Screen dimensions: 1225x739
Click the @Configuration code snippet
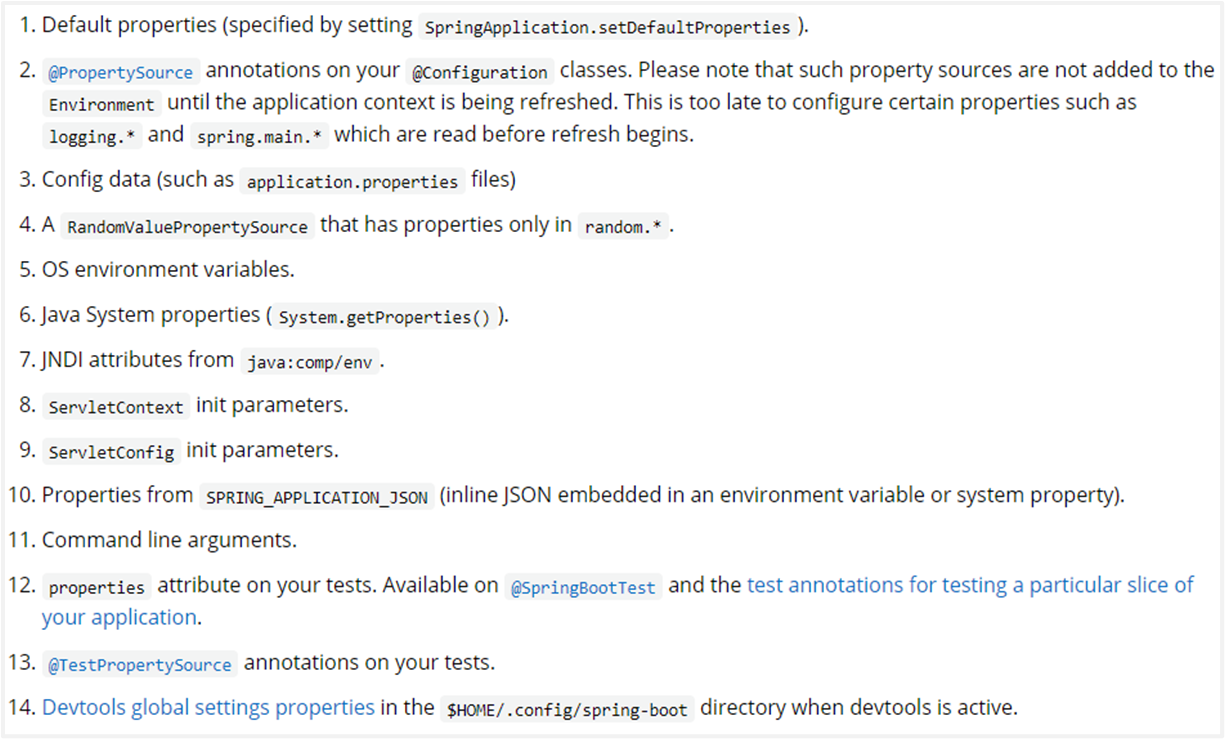pos(480,73)
